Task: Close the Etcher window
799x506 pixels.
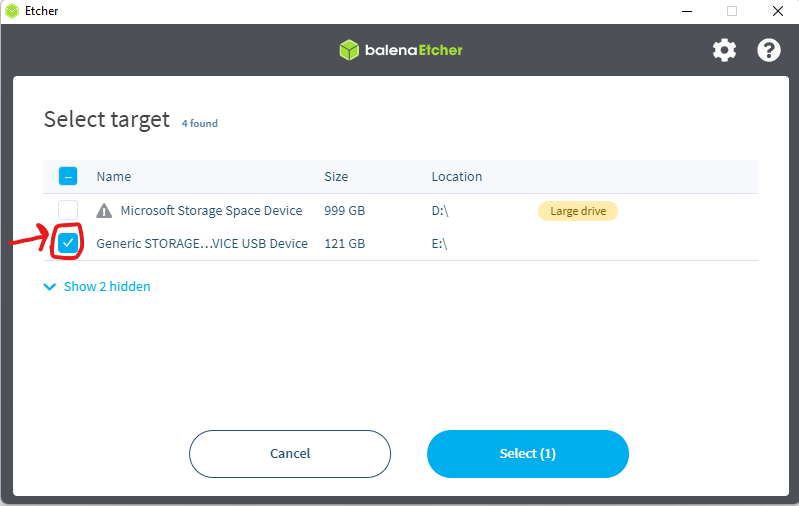Action: [778, 11]
